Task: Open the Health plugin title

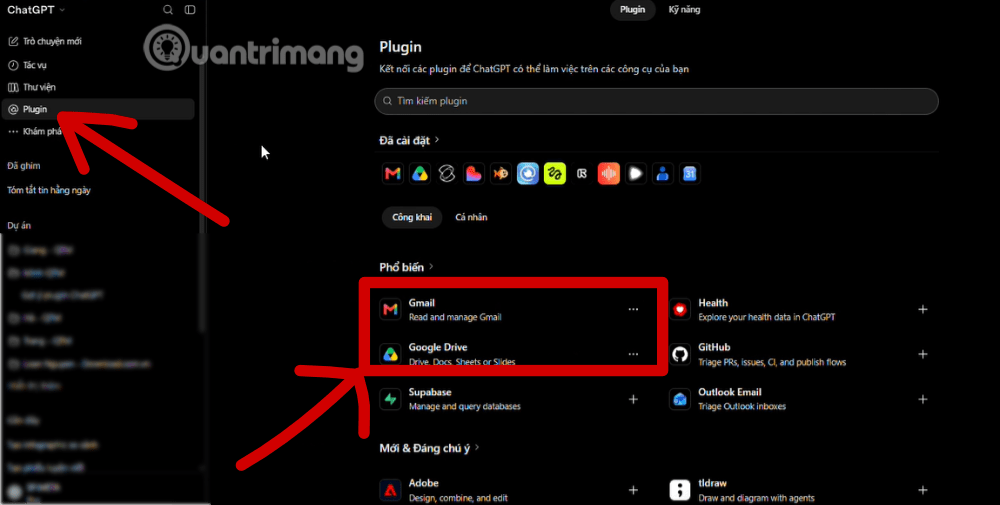Action: (713, 303)
